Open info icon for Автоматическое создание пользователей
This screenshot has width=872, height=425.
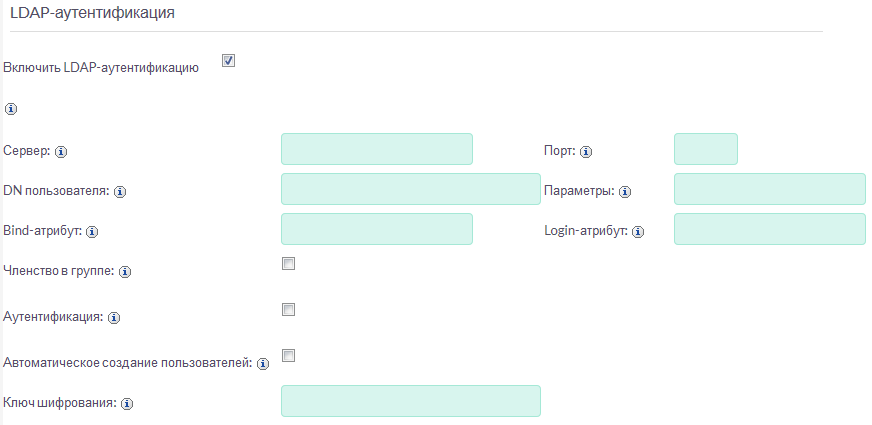(263, 364)
